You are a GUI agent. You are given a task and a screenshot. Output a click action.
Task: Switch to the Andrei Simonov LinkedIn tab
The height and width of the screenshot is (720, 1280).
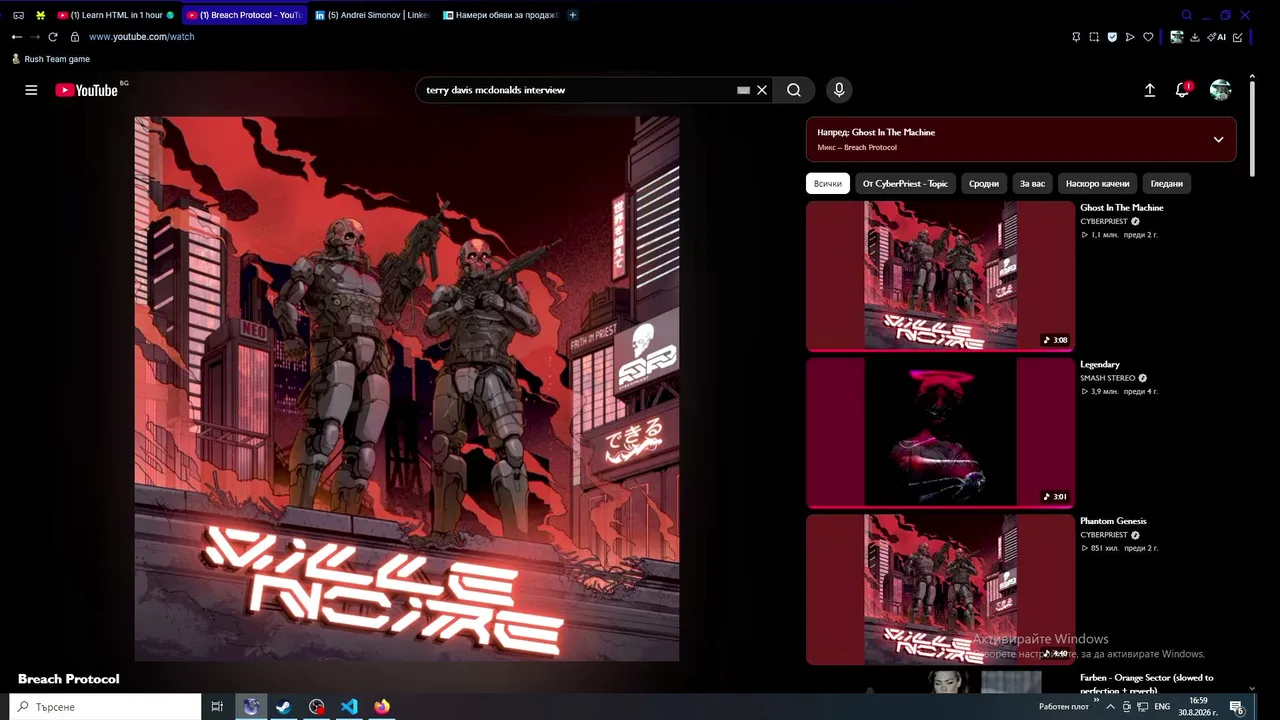coord(372,15)
